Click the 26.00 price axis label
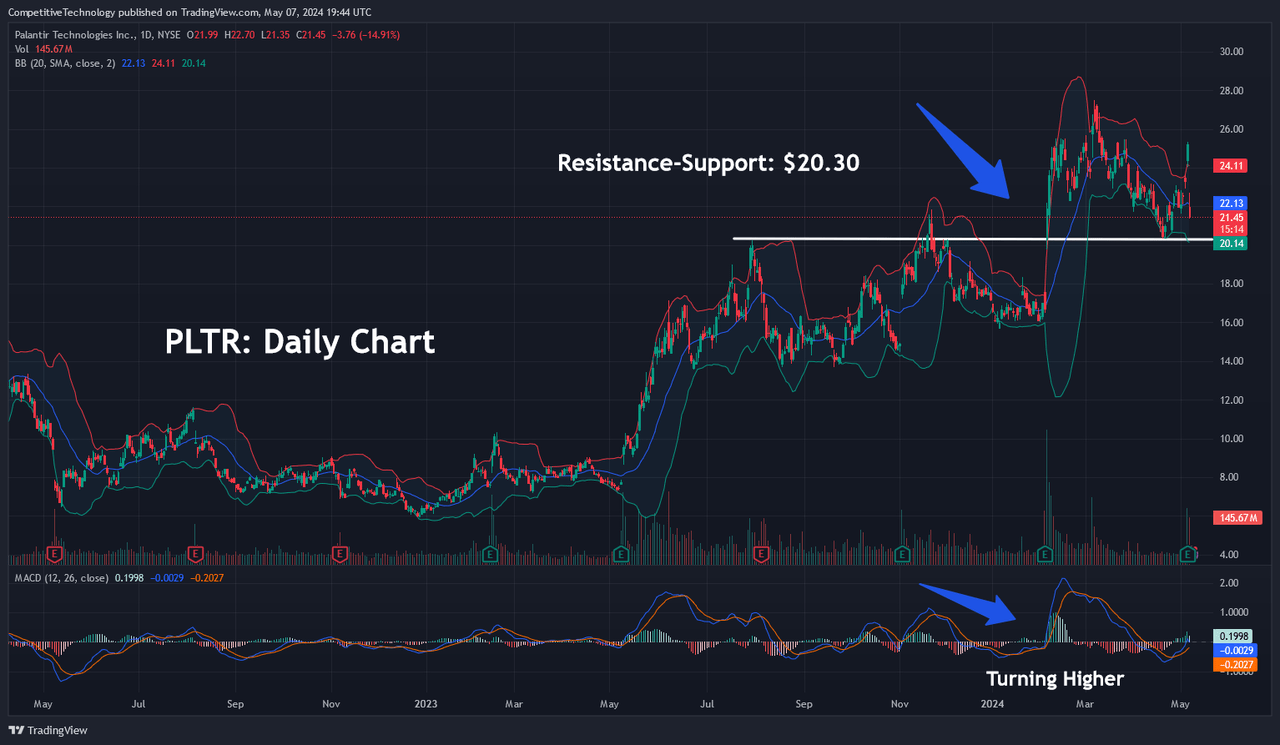 tap(1230, 129)
